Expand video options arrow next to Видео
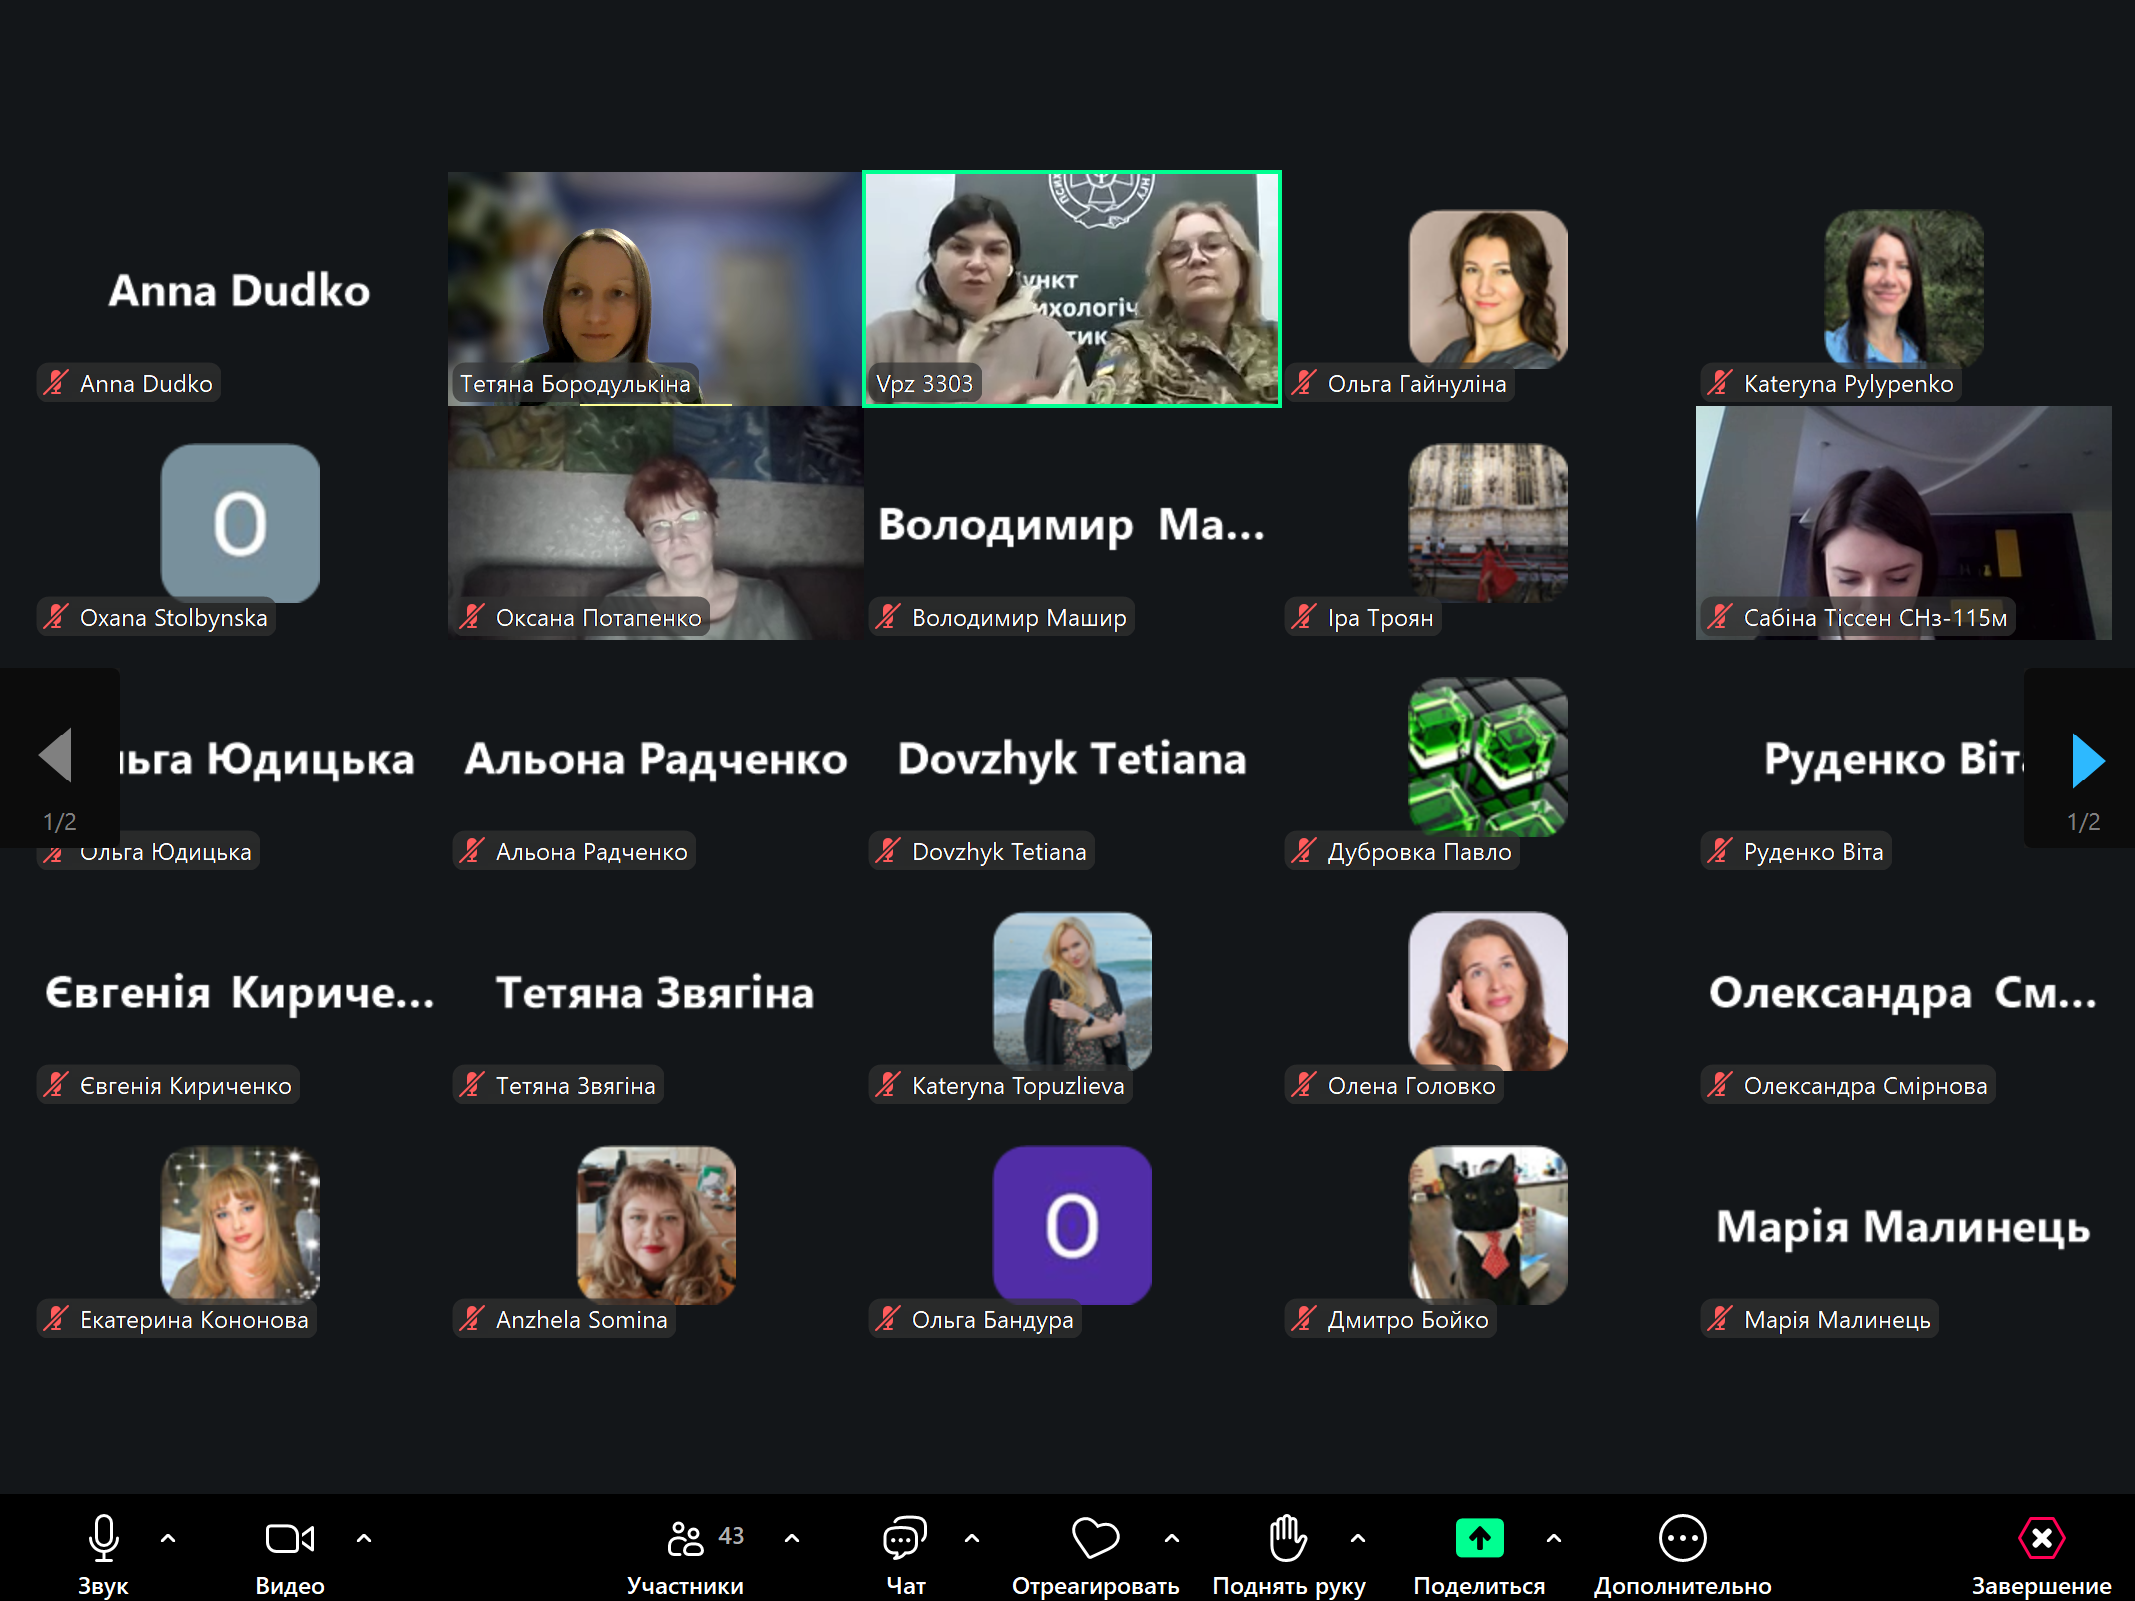2135x1601 pixels. click(364, 1538)
